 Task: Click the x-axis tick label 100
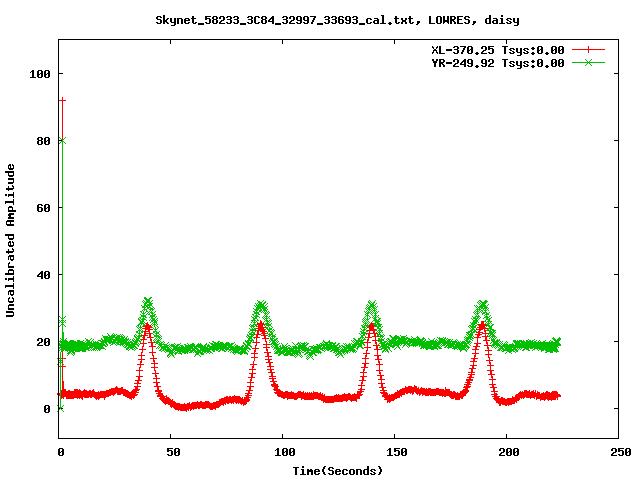(x=284, y=452)
